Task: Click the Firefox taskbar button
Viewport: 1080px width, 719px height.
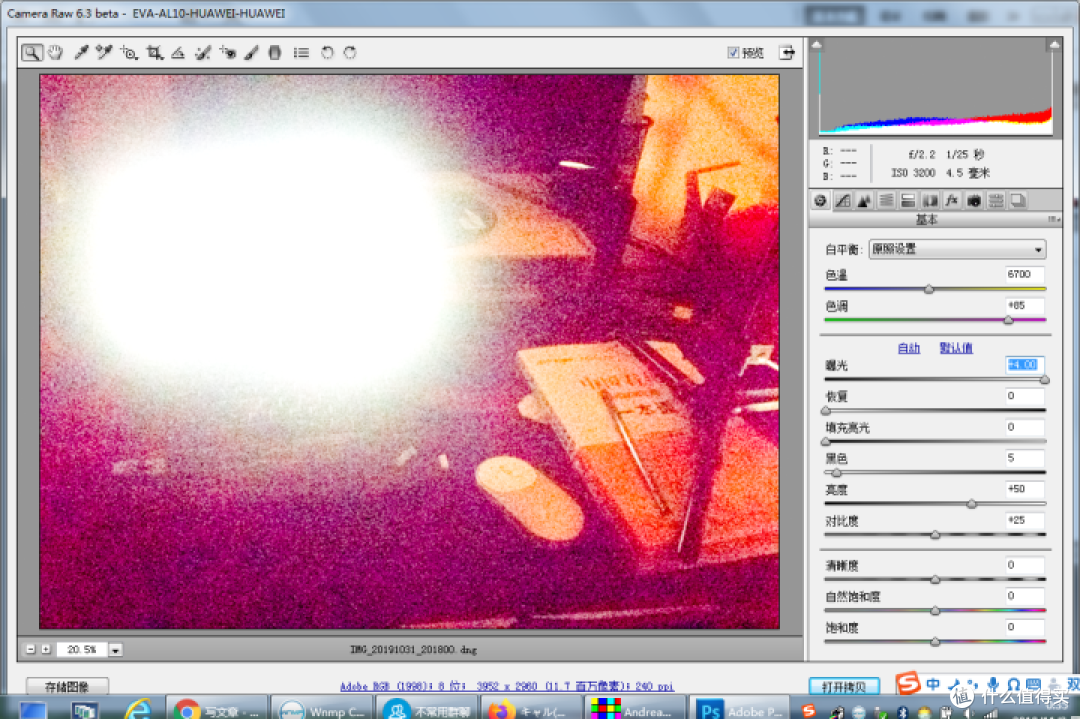Action: click(x=530, y=709)
